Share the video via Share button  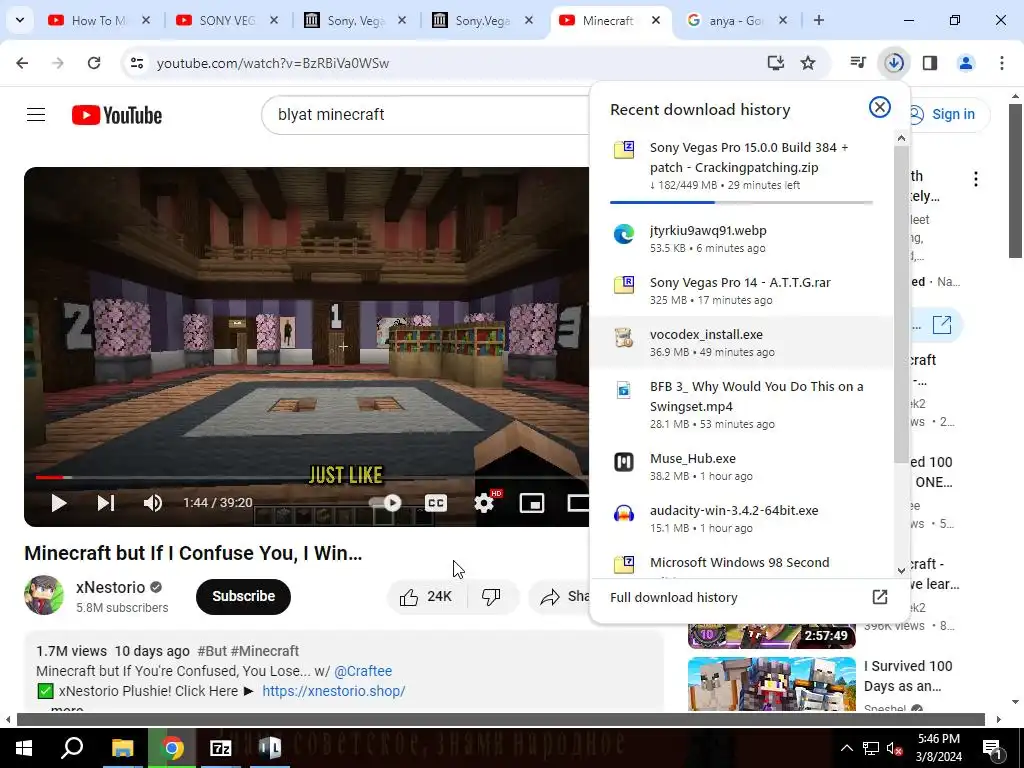560,596
